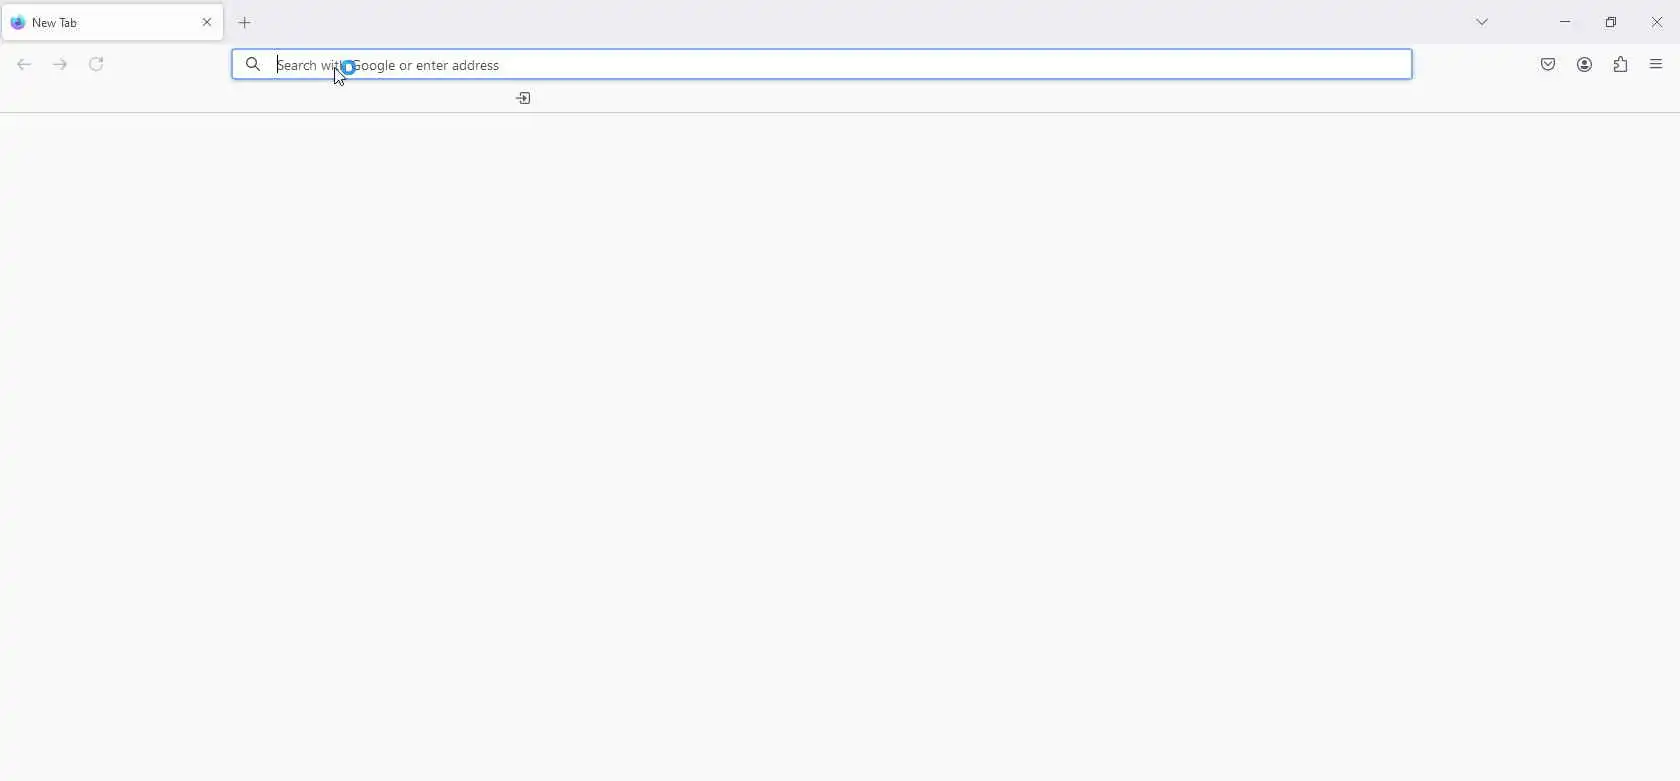This screenshot has height=781, width=1680.
Task: Open a new tab with plus button
Action: [x=245, y=23]
